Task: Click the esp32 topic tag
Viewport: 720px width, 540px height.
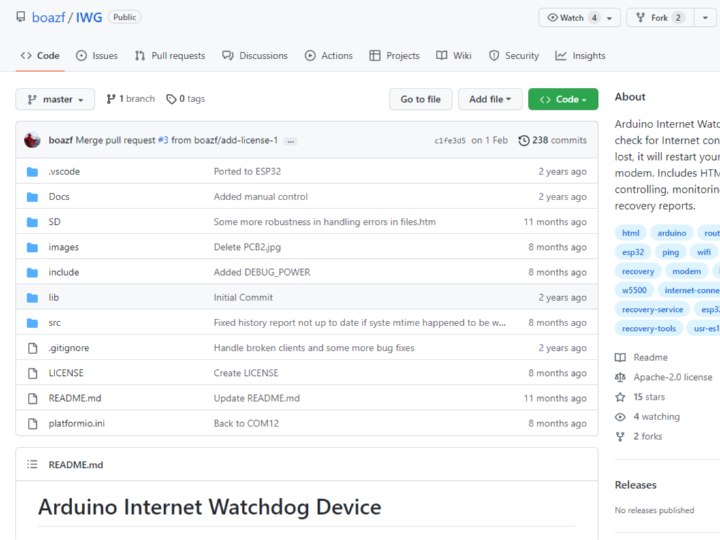Action: coord(633,252)
